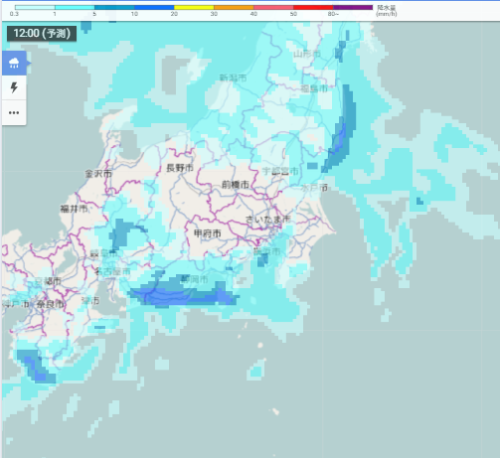Screen dimensions: 500x458
Task: Click the 新潟市 city label
Action: [233, 78]
